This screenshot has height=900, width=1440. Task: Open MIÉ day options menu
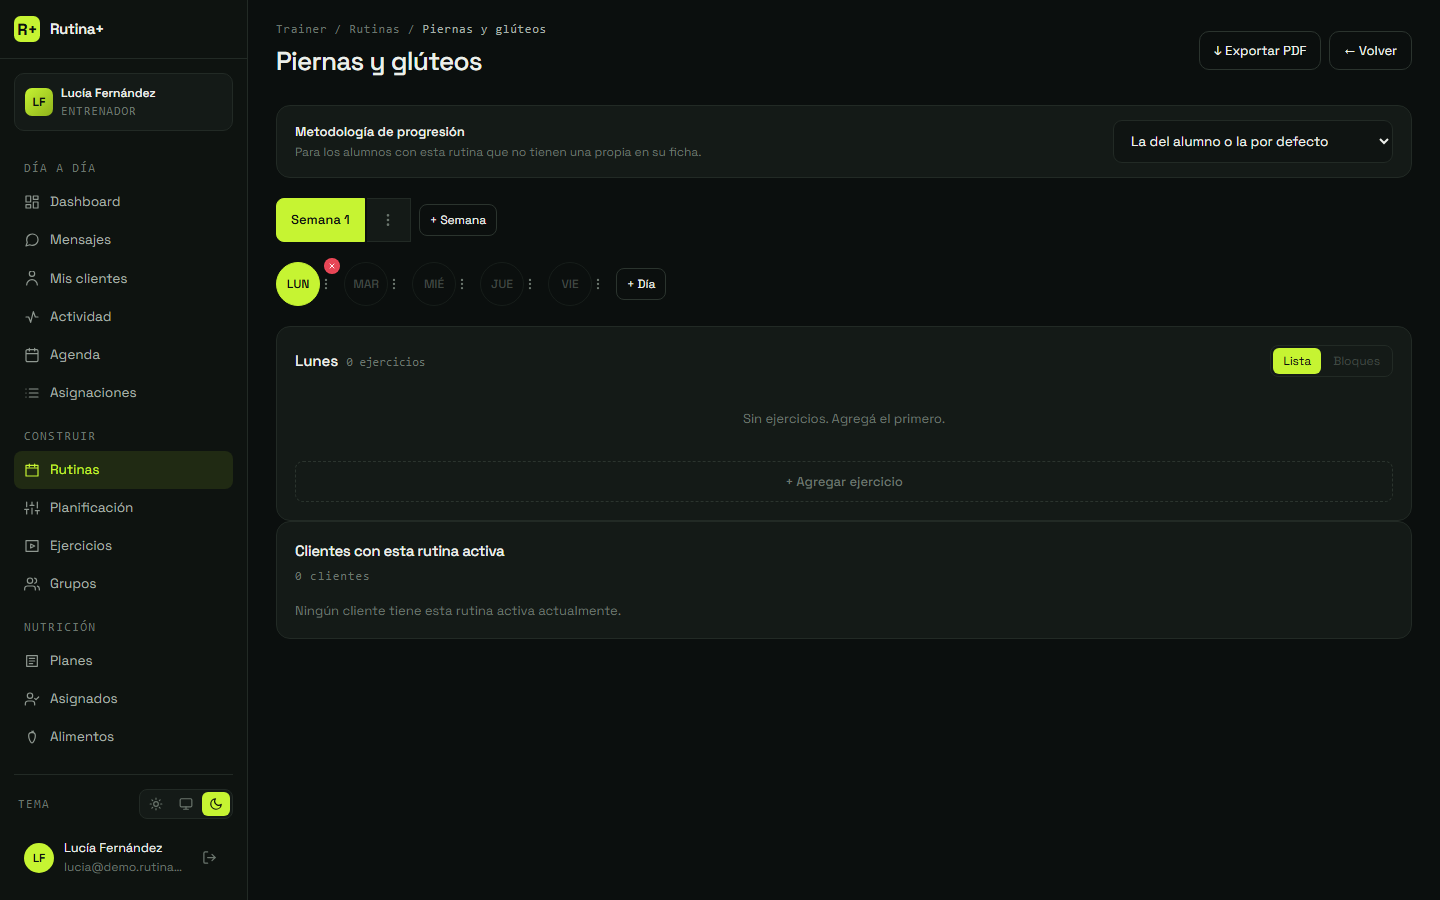(x=462, y=284)
